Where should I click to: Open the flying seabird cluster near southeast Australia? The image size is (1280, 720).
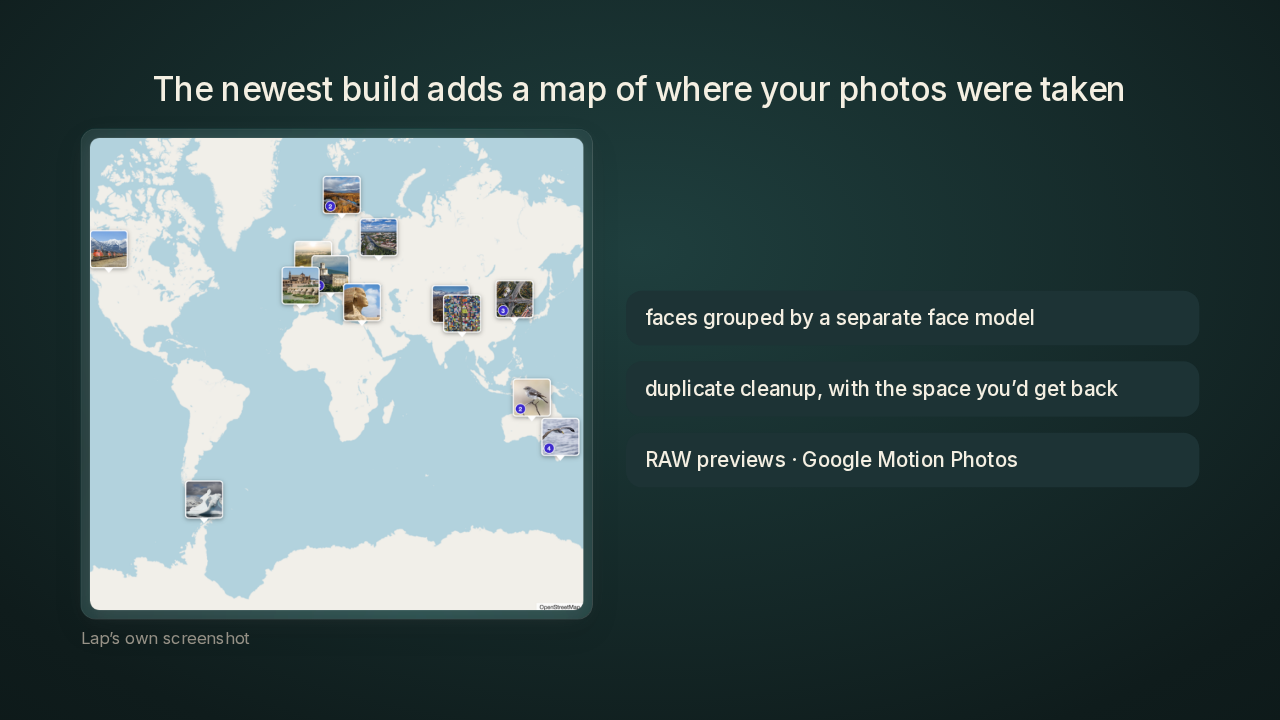[560, 437]
